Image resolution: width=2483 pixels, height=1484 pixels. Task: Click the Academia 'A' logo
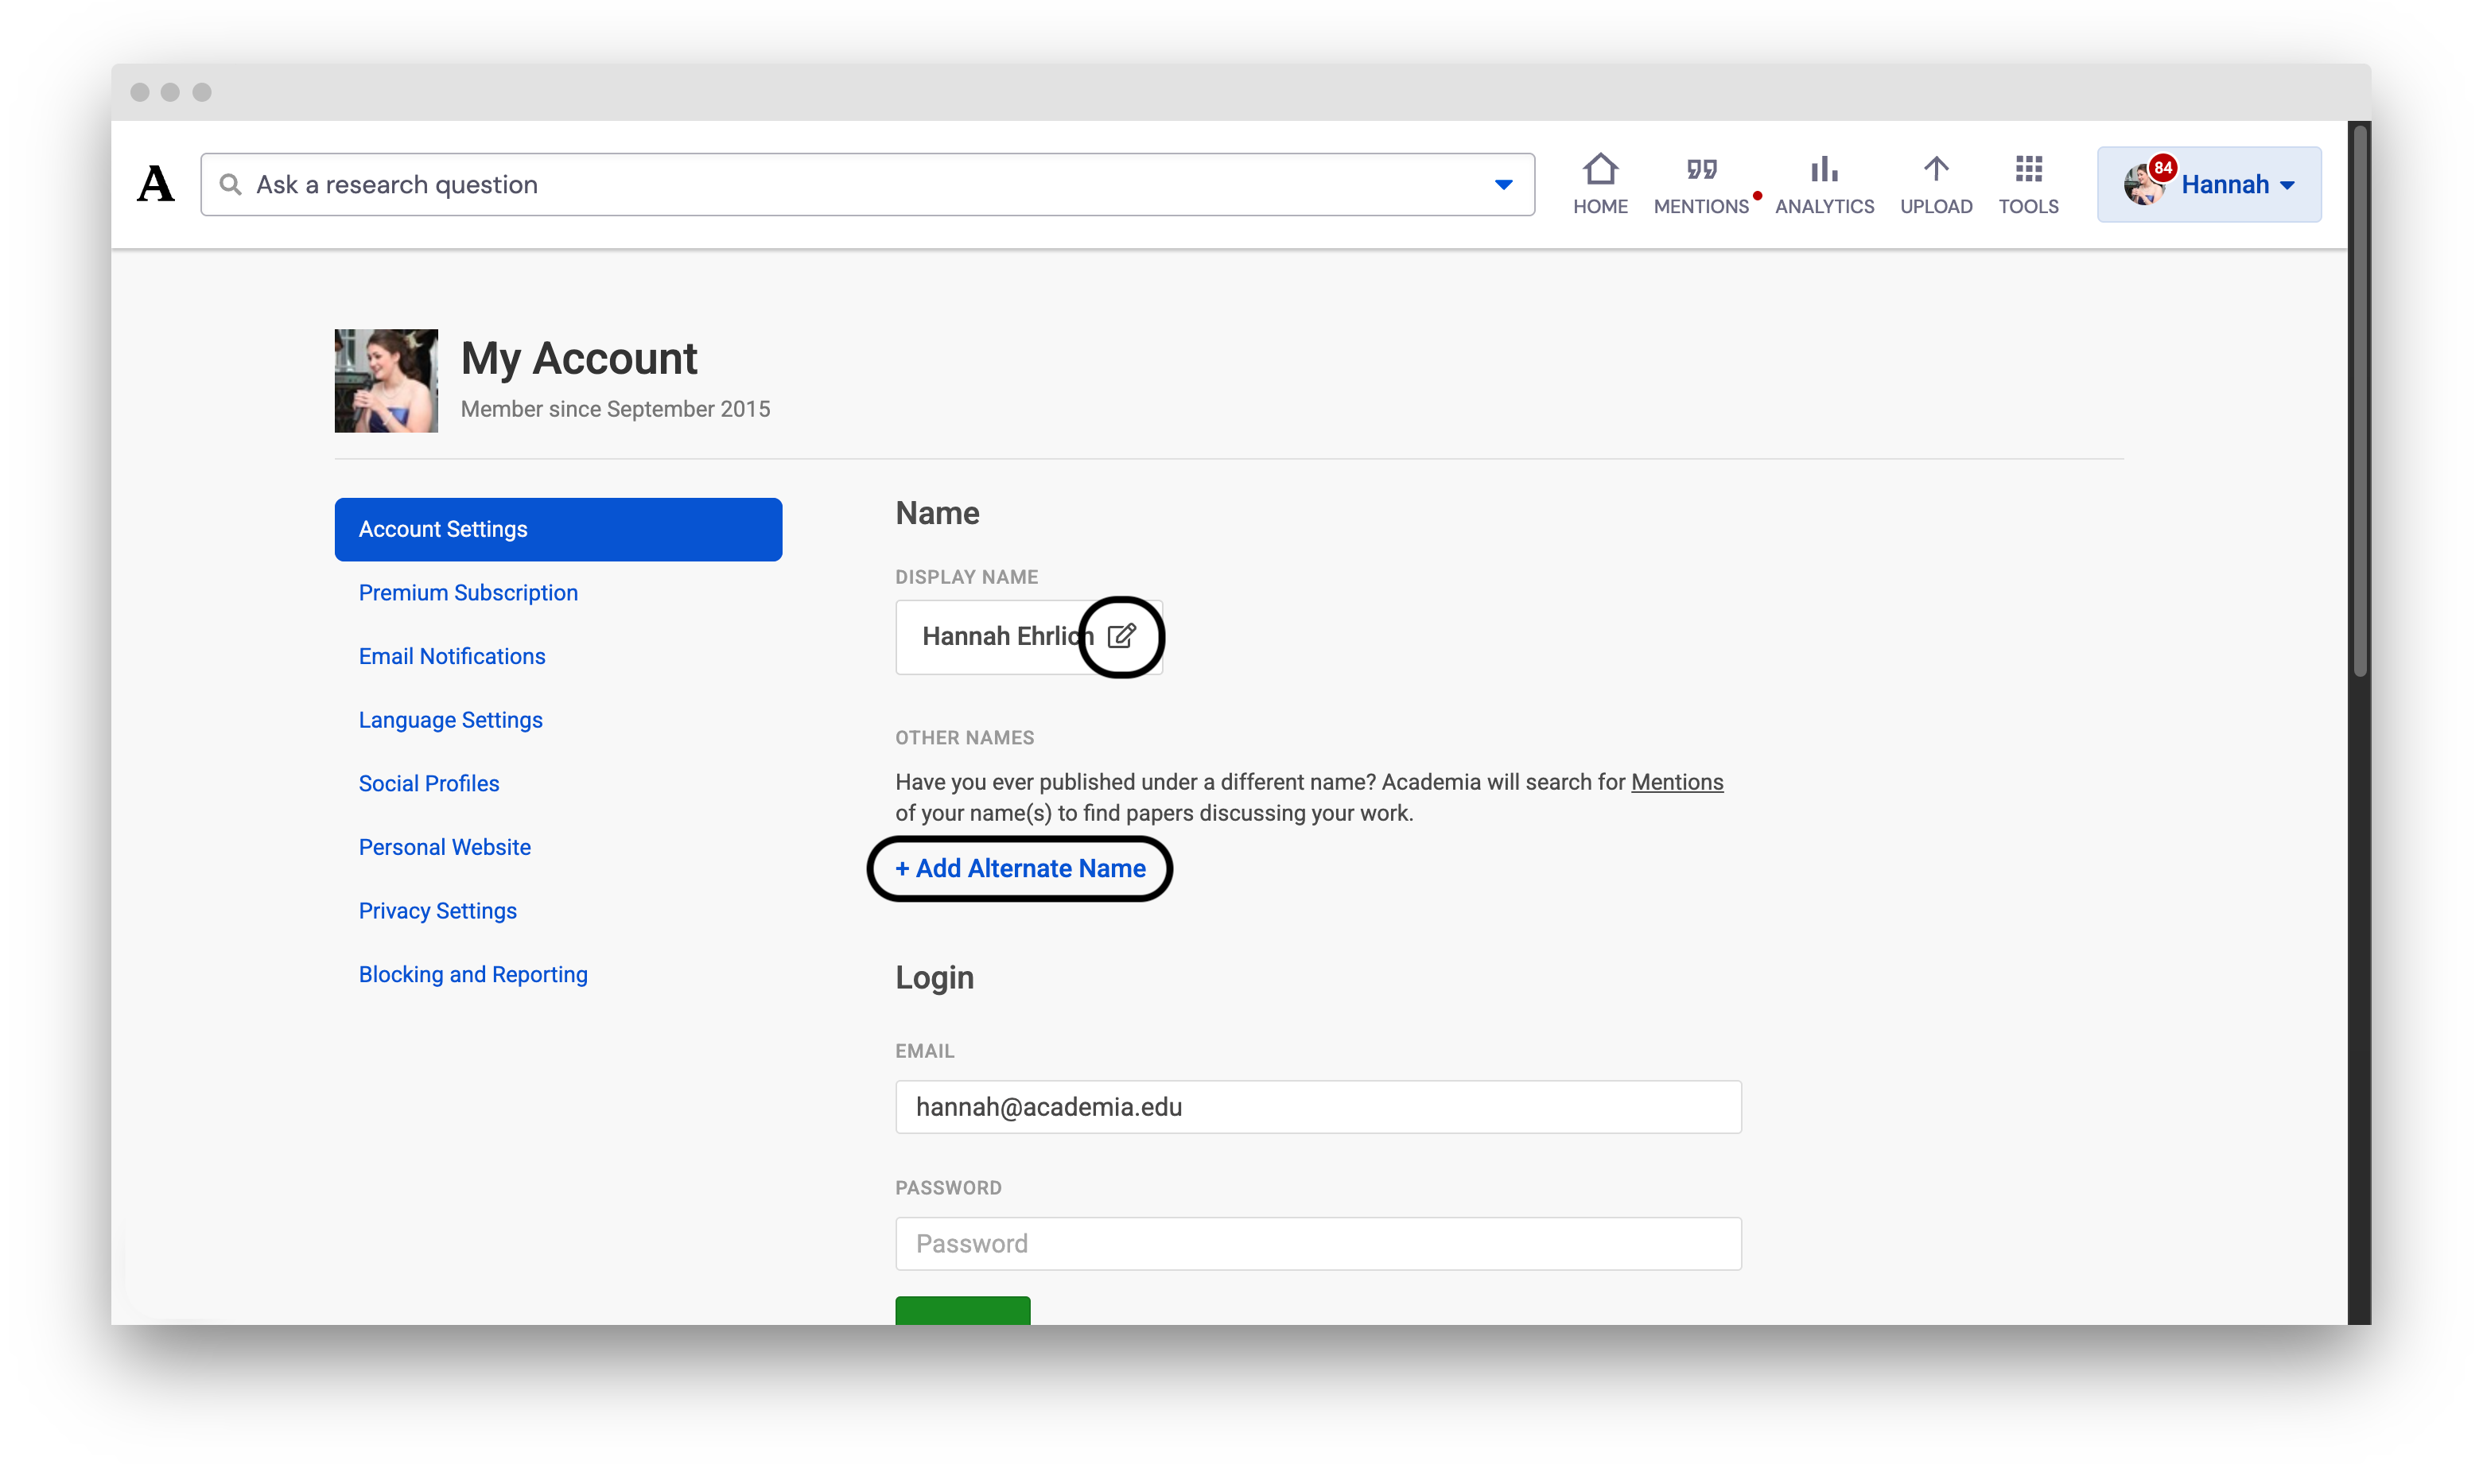tap(156, 184)
